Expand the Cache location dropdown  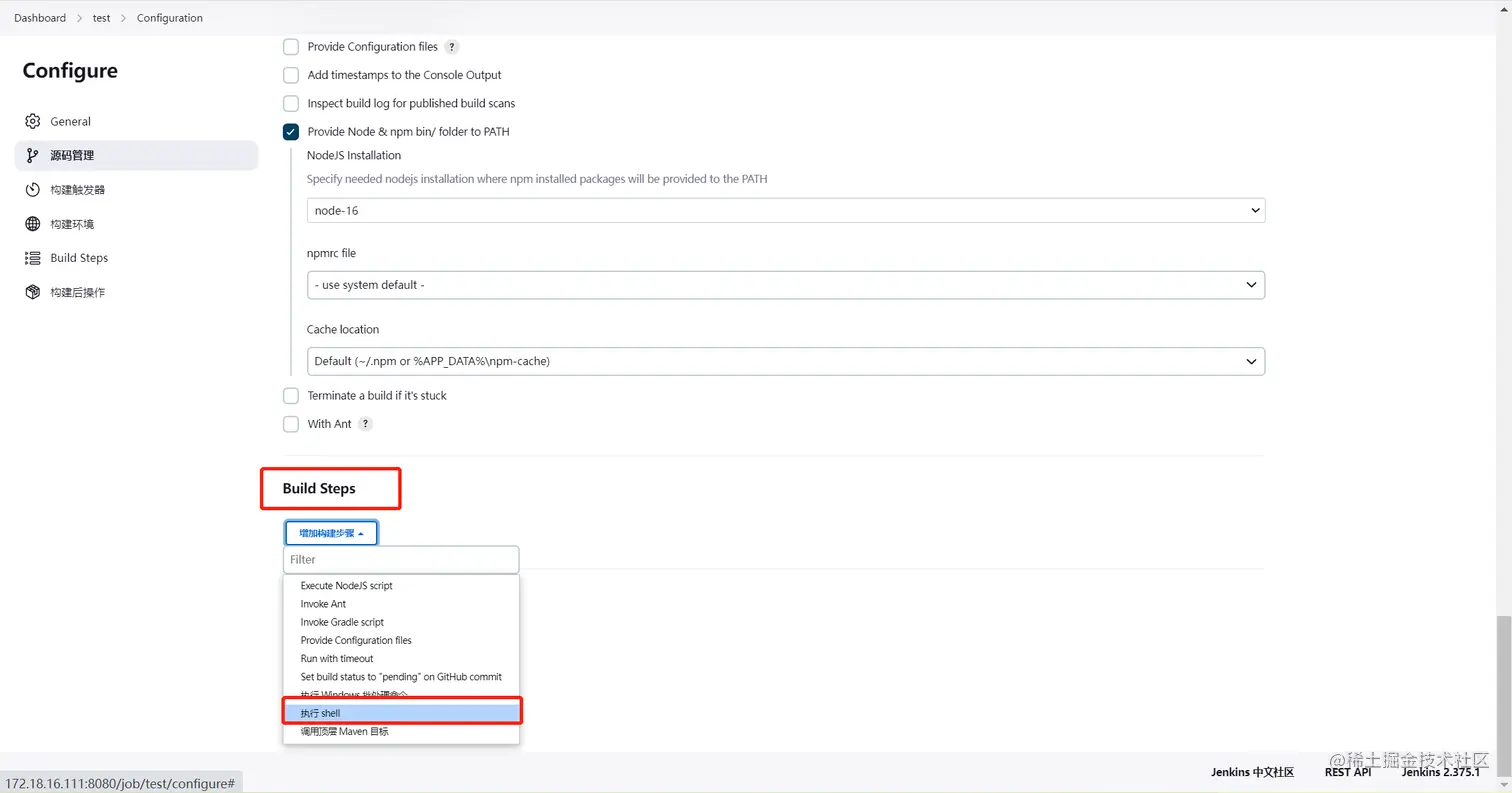tap(786, 361)
